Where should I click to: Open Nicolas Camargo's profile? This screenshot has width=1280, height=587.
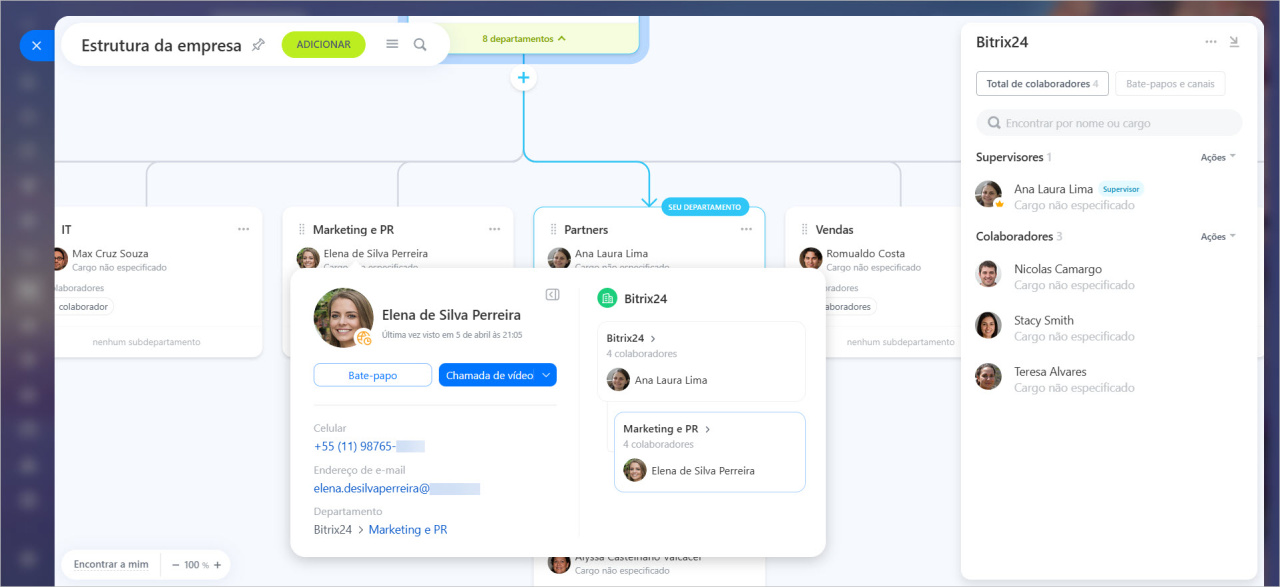click(1058, 269)
